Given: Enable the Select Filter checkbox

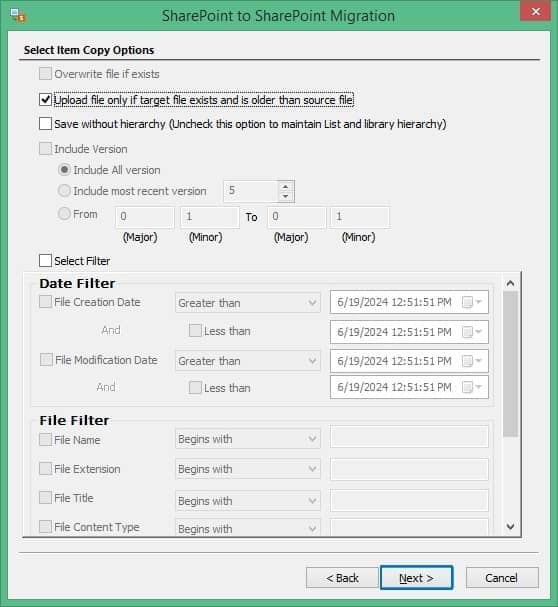Looking at the screenshot, I should tap(45, 261).
